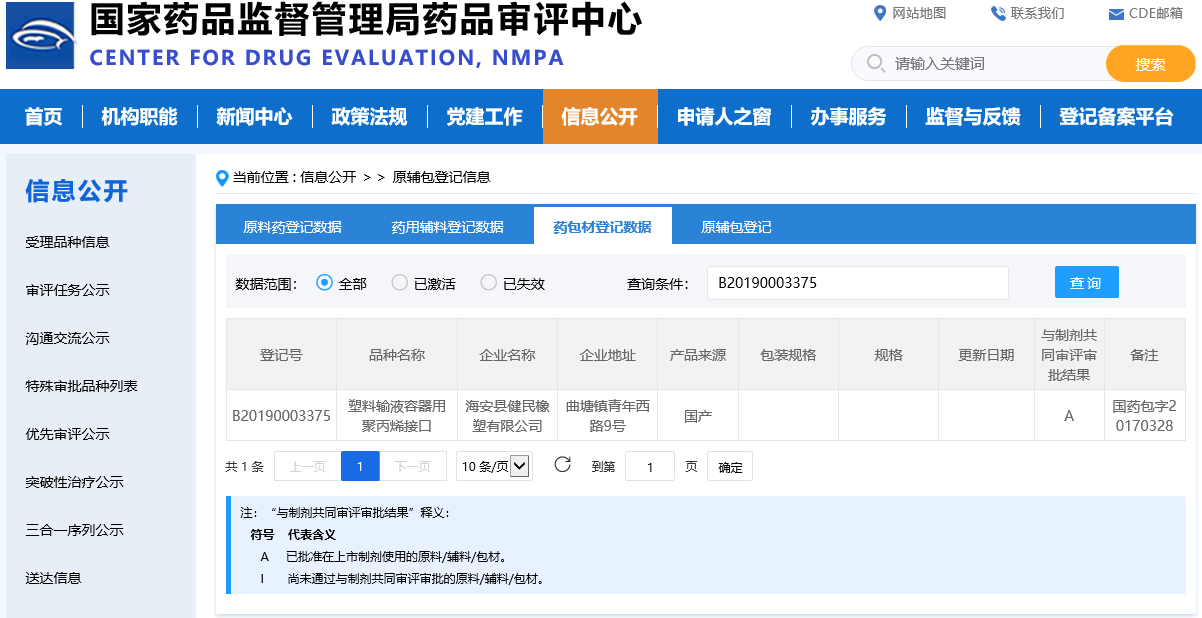1202x618 pixels.
Task: Click the refresh icon in pagination
Action: (562, 465)
